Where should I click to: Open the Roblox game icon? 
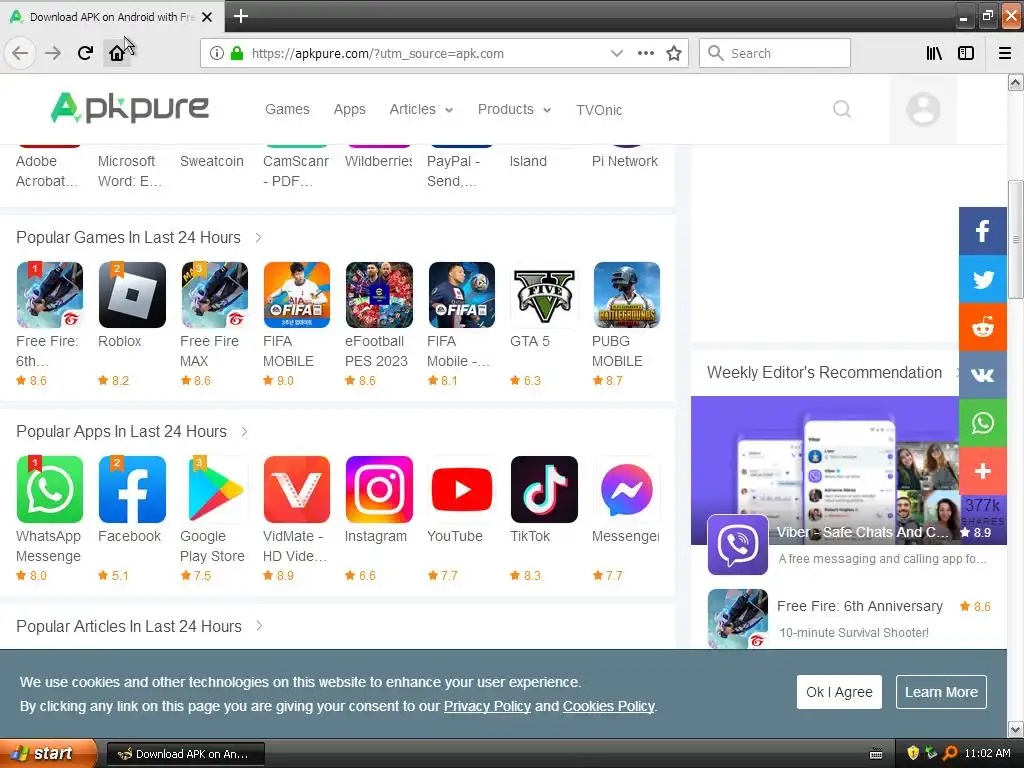(x=132, y=295)
